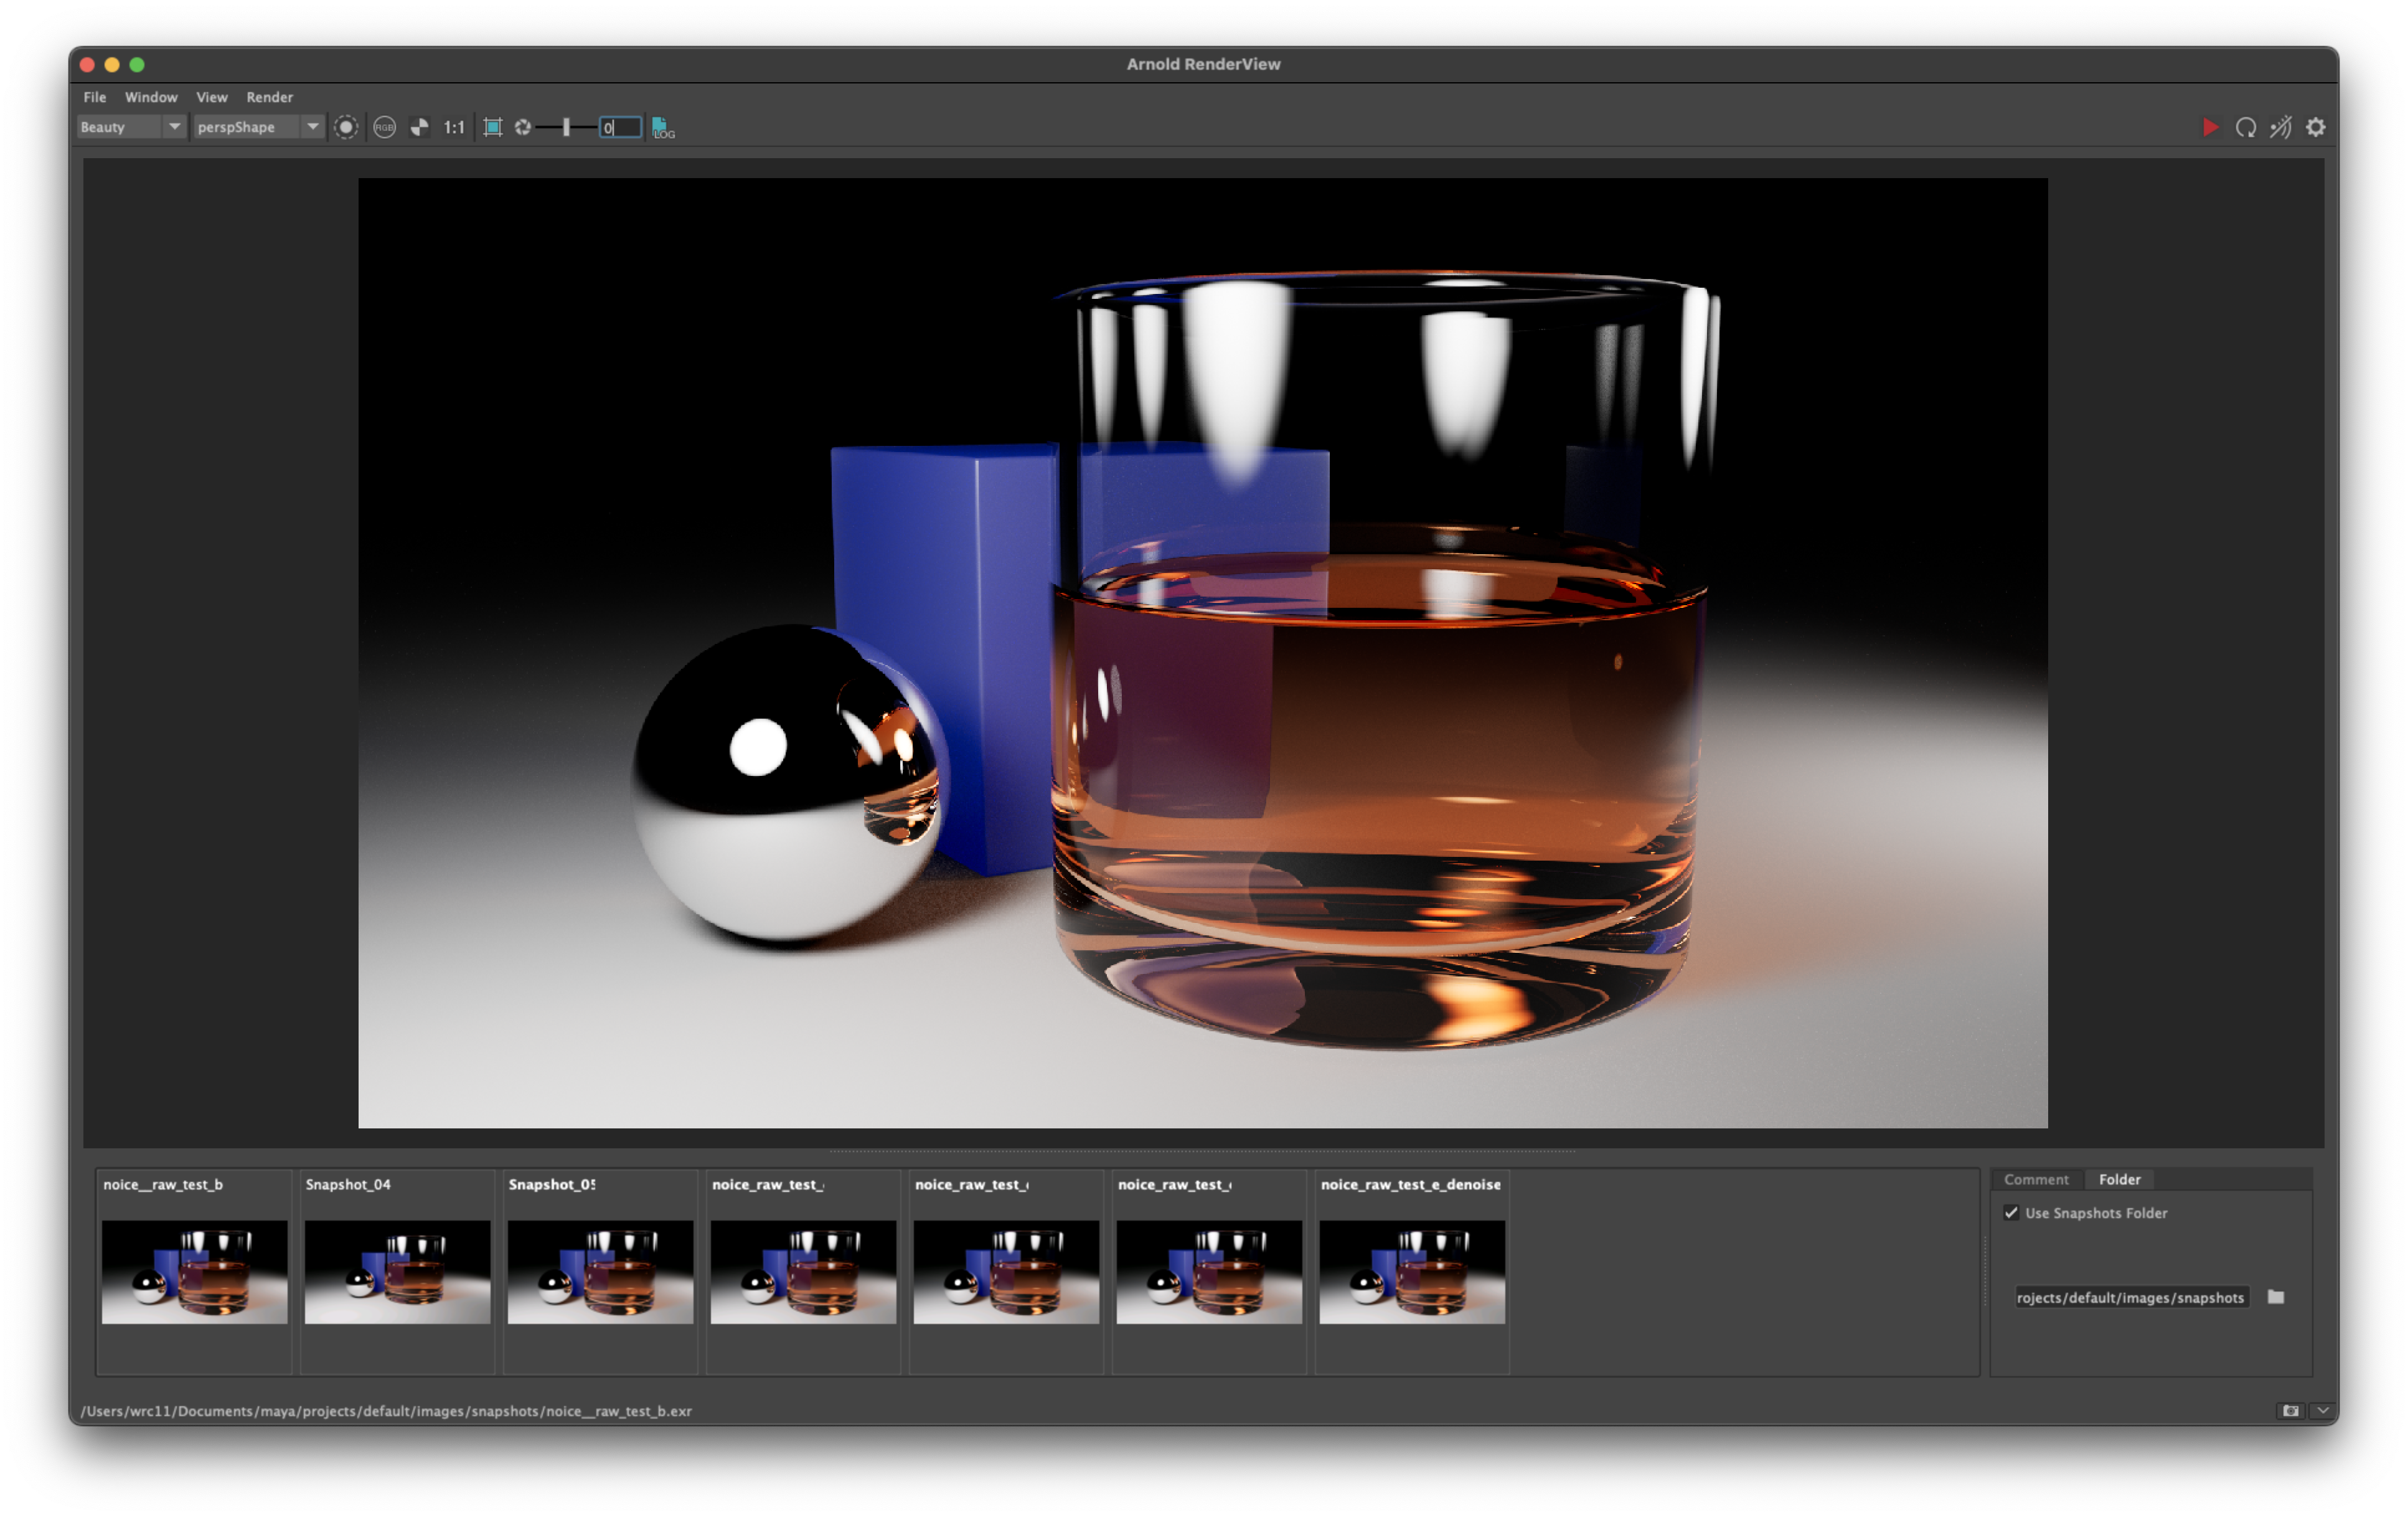Toggle the debug shading wand icon
2408x1517 pixels.
click(2280, 127)
